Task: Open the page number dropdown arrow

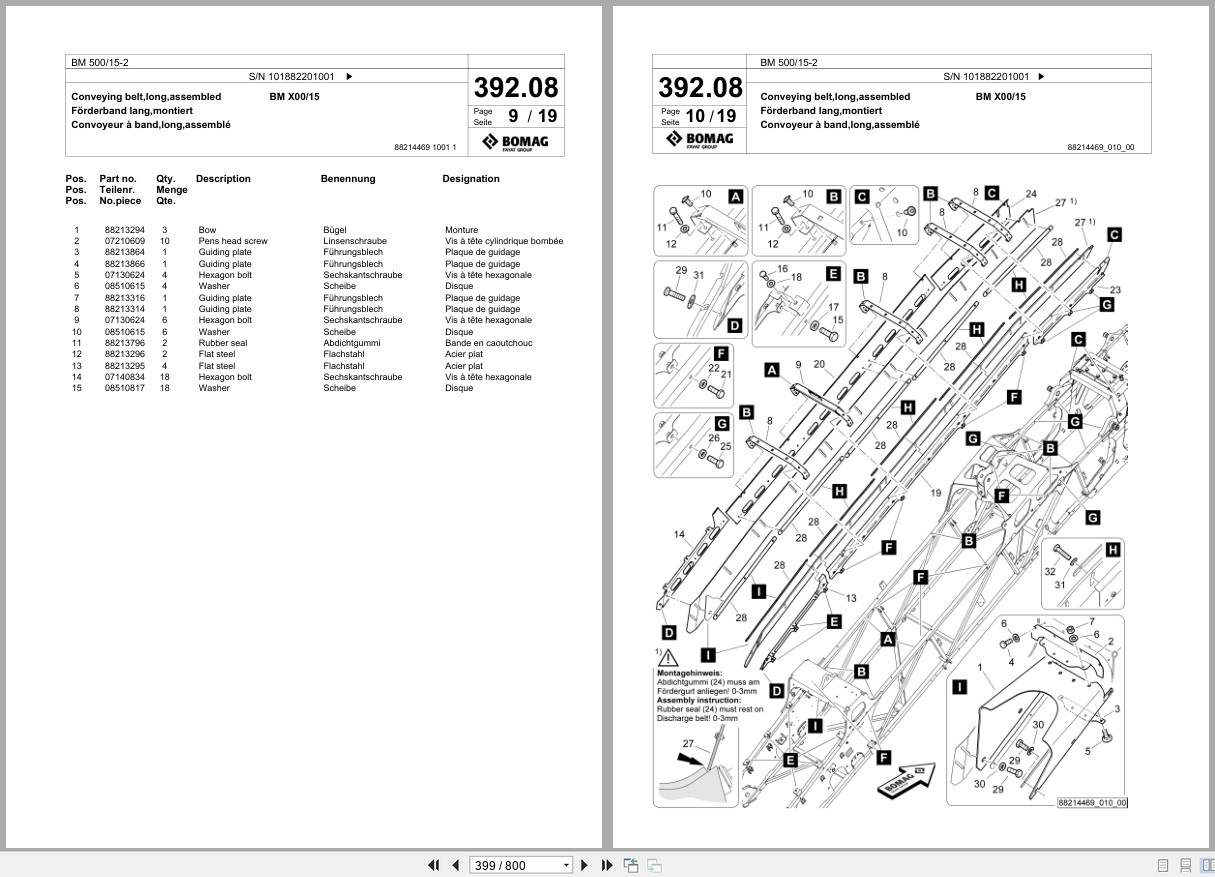Action: [x=567, y=866]
